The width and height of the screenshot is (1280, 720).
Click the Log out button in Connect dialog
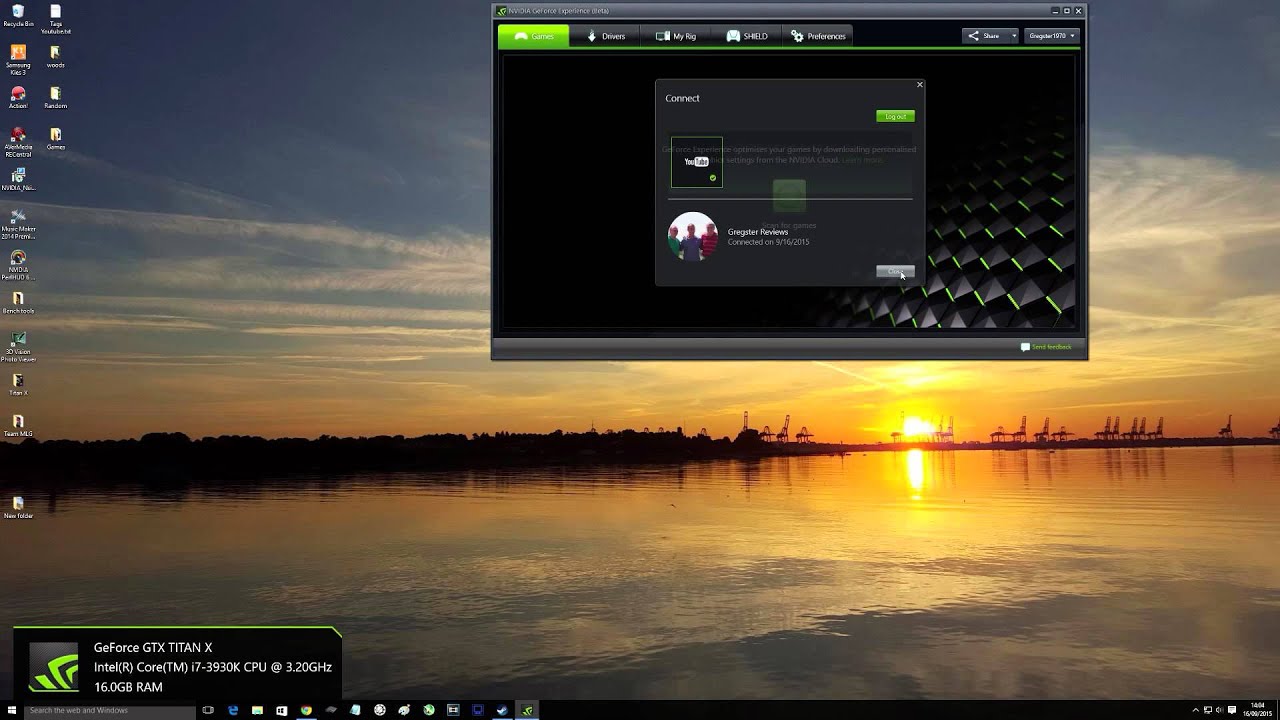(x=895, y=116)
